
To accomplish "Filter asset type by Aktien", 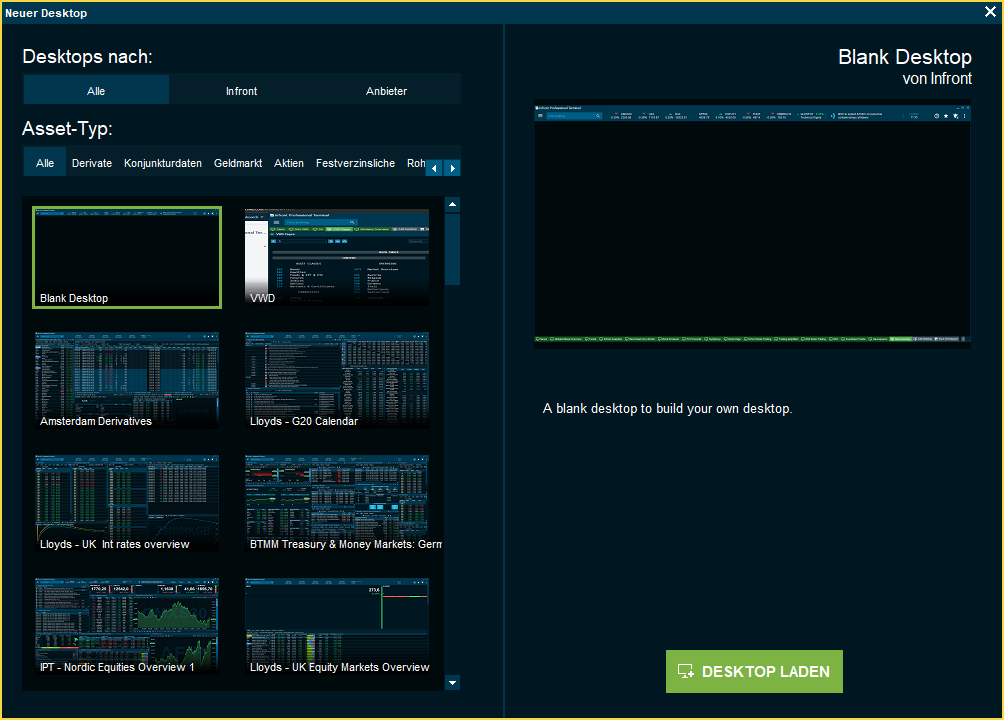I will [289, 163].
